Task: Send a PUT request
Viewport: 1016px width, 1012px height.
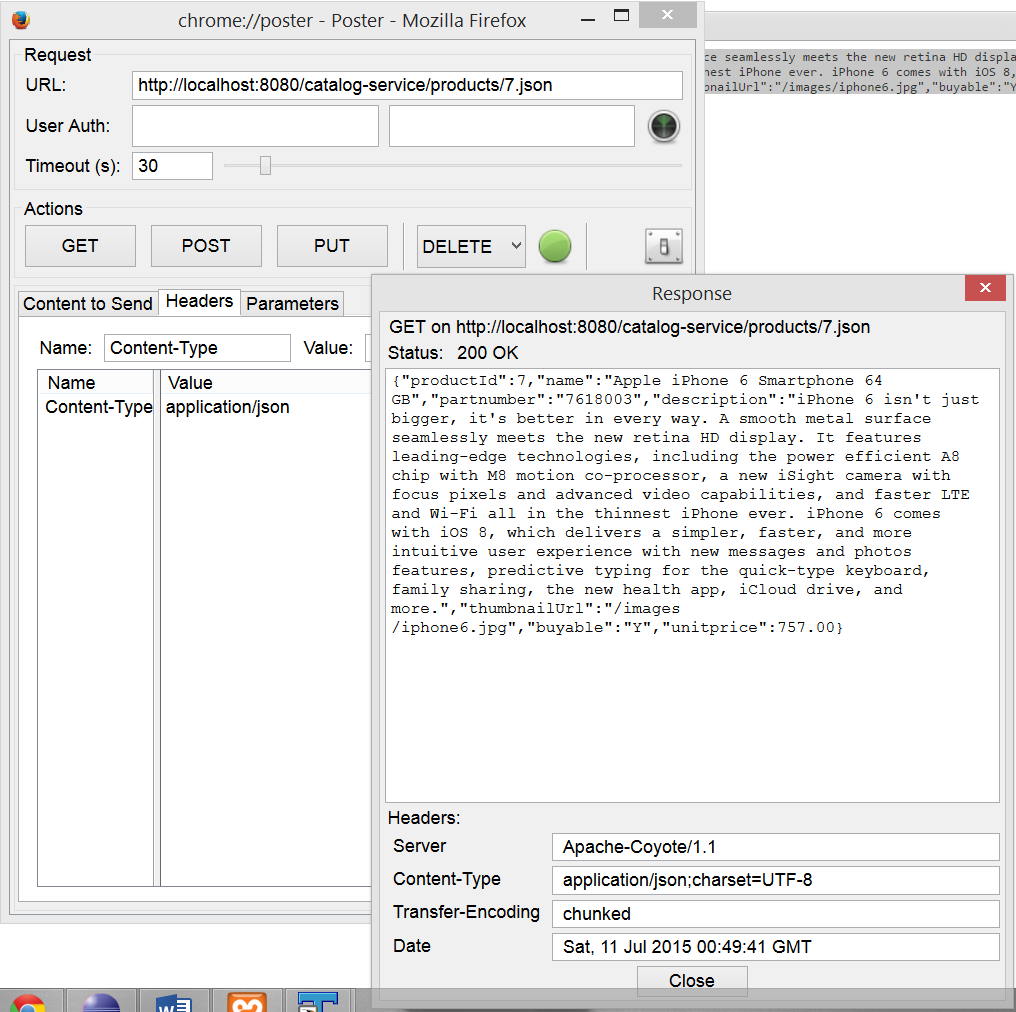Action: 332,246
